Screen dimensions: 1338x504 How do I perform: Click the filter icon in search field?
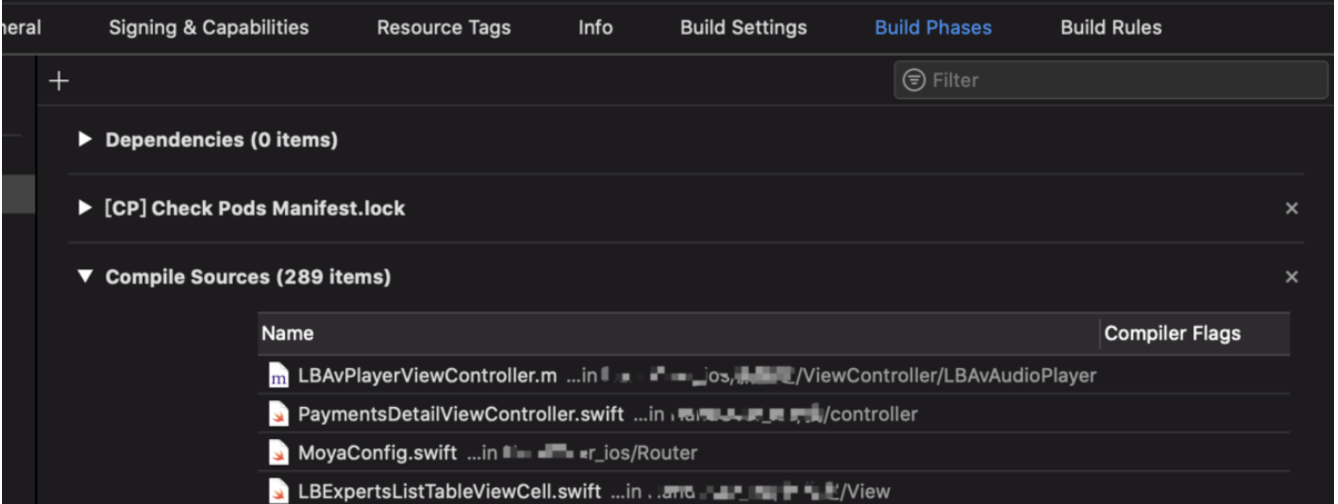(x=913, y=80)
